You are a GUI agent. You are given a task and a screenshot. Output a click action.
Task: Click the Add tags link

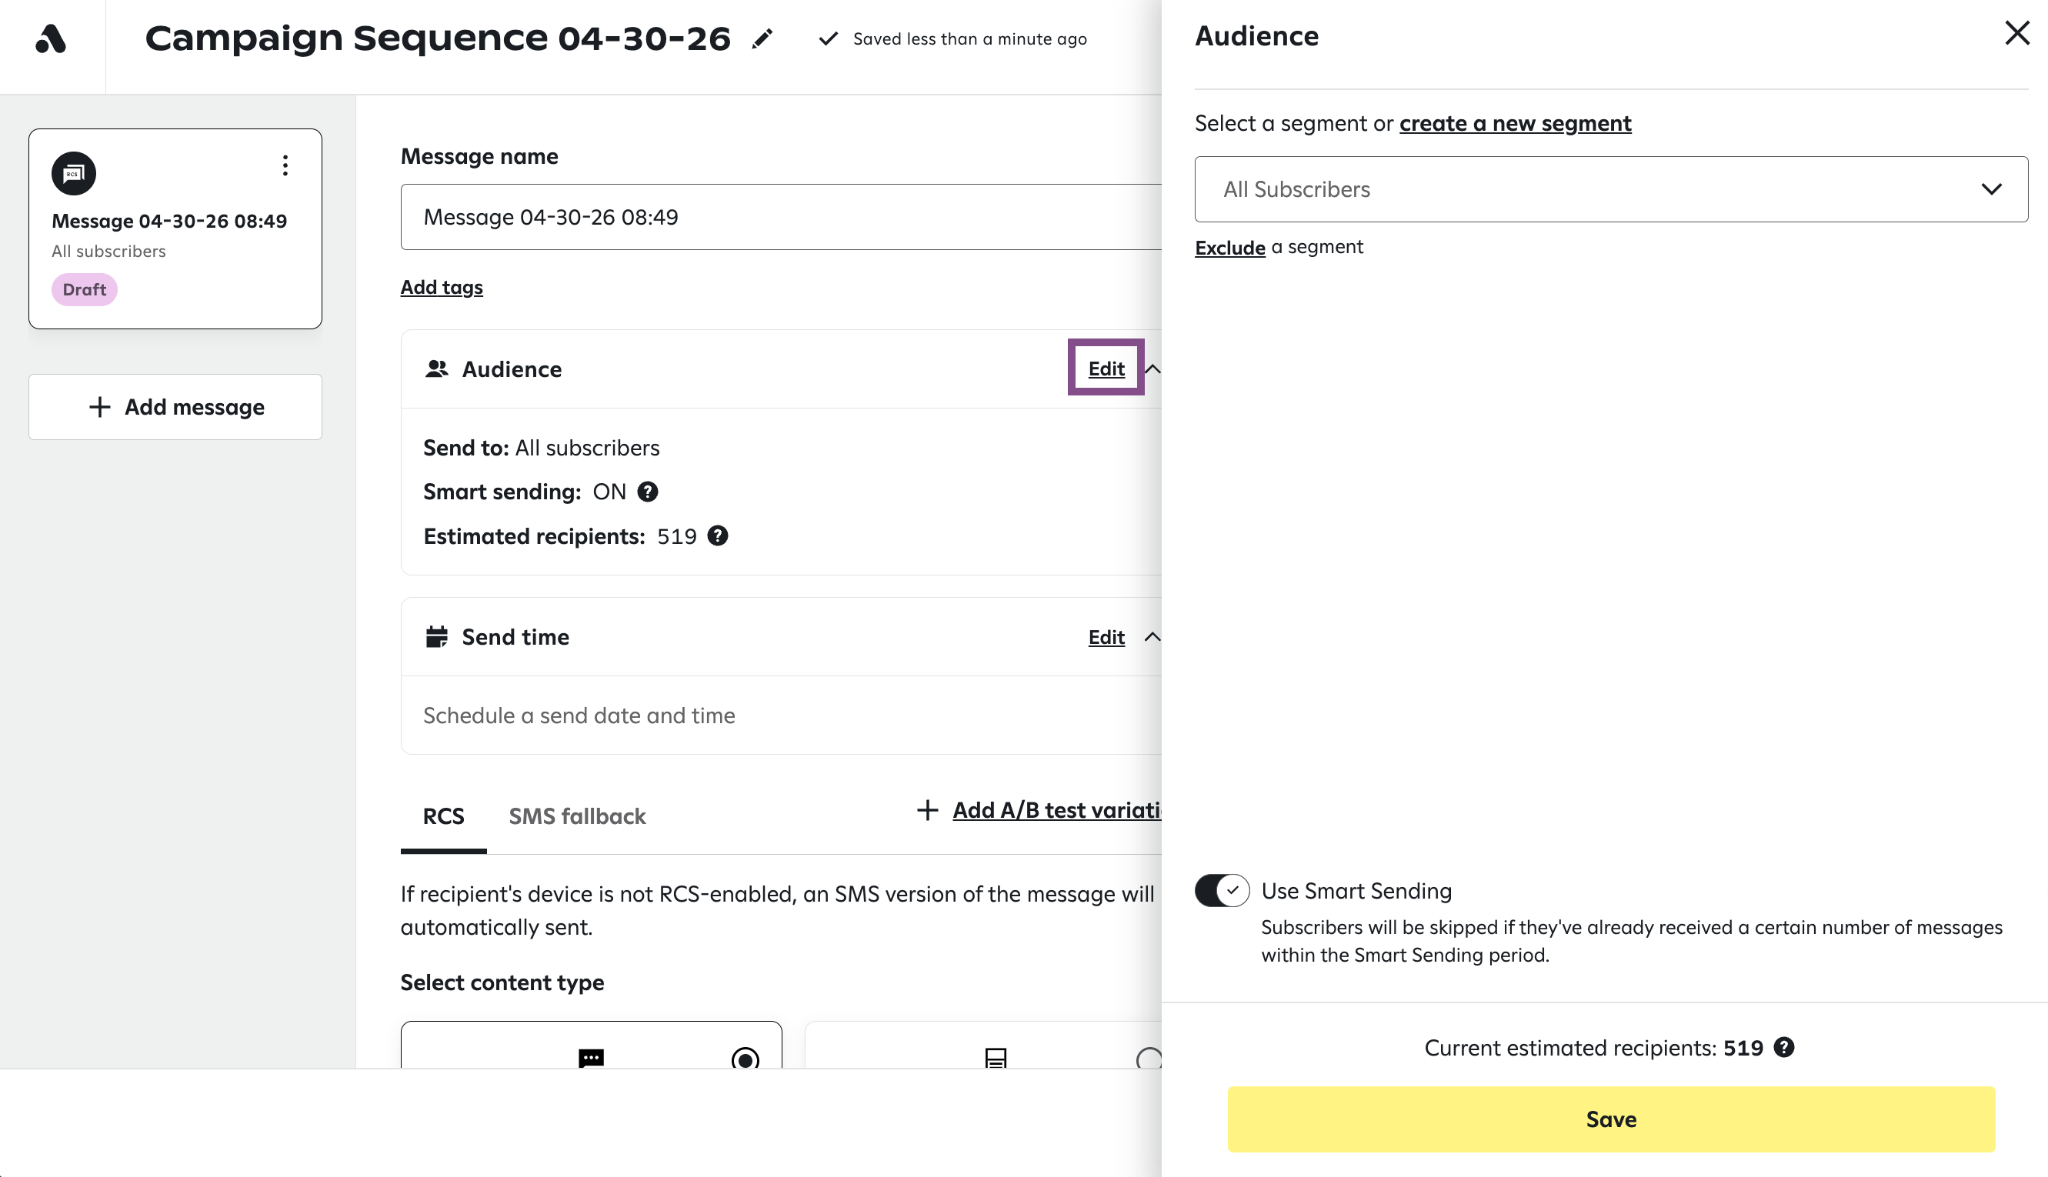tap(441, 287)
